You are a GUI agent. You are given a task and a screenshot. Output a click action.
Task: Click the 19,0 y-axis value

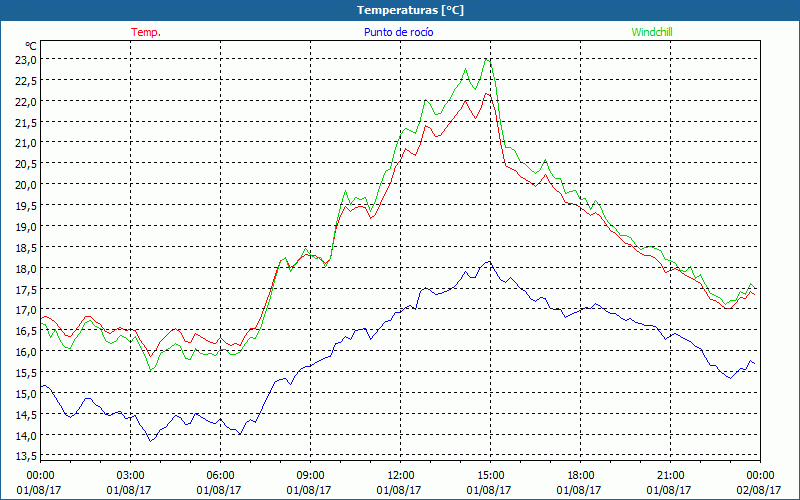point(27,226)
